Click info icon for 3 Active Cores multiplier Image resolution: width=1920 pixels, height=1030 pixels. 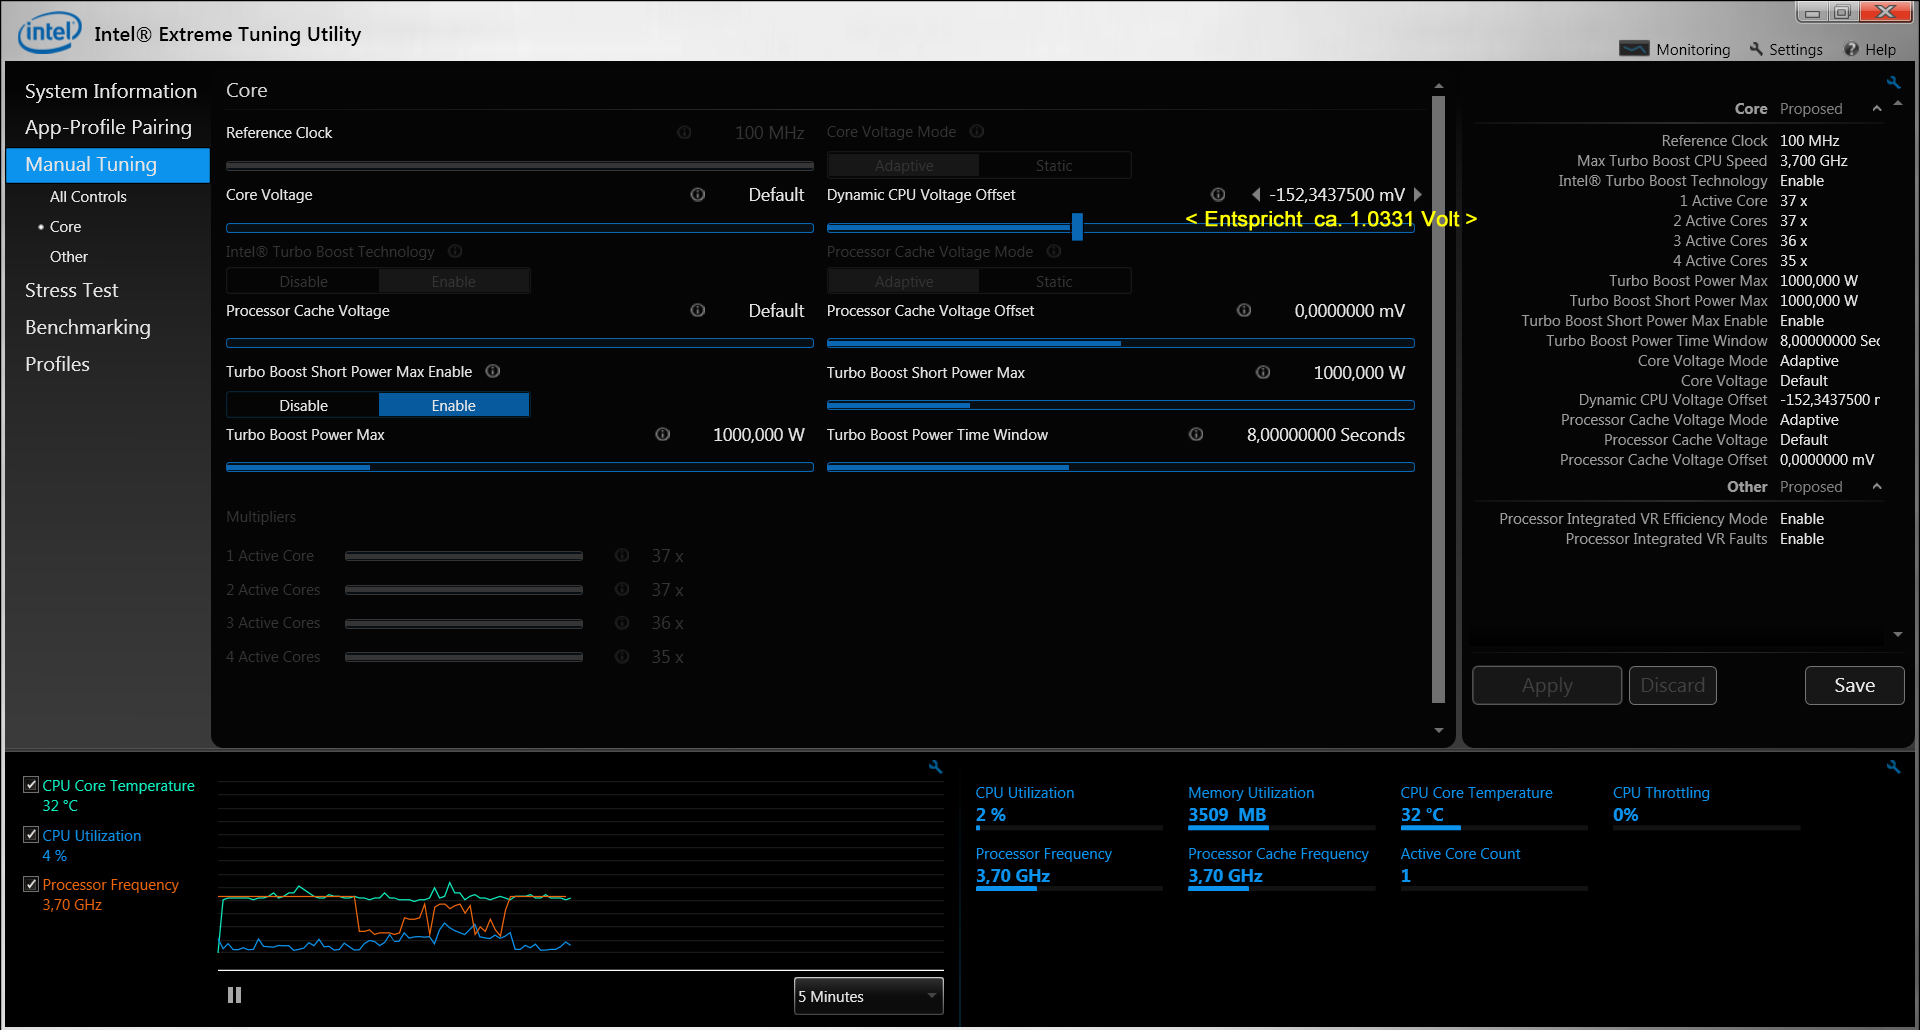click(622, 623)
